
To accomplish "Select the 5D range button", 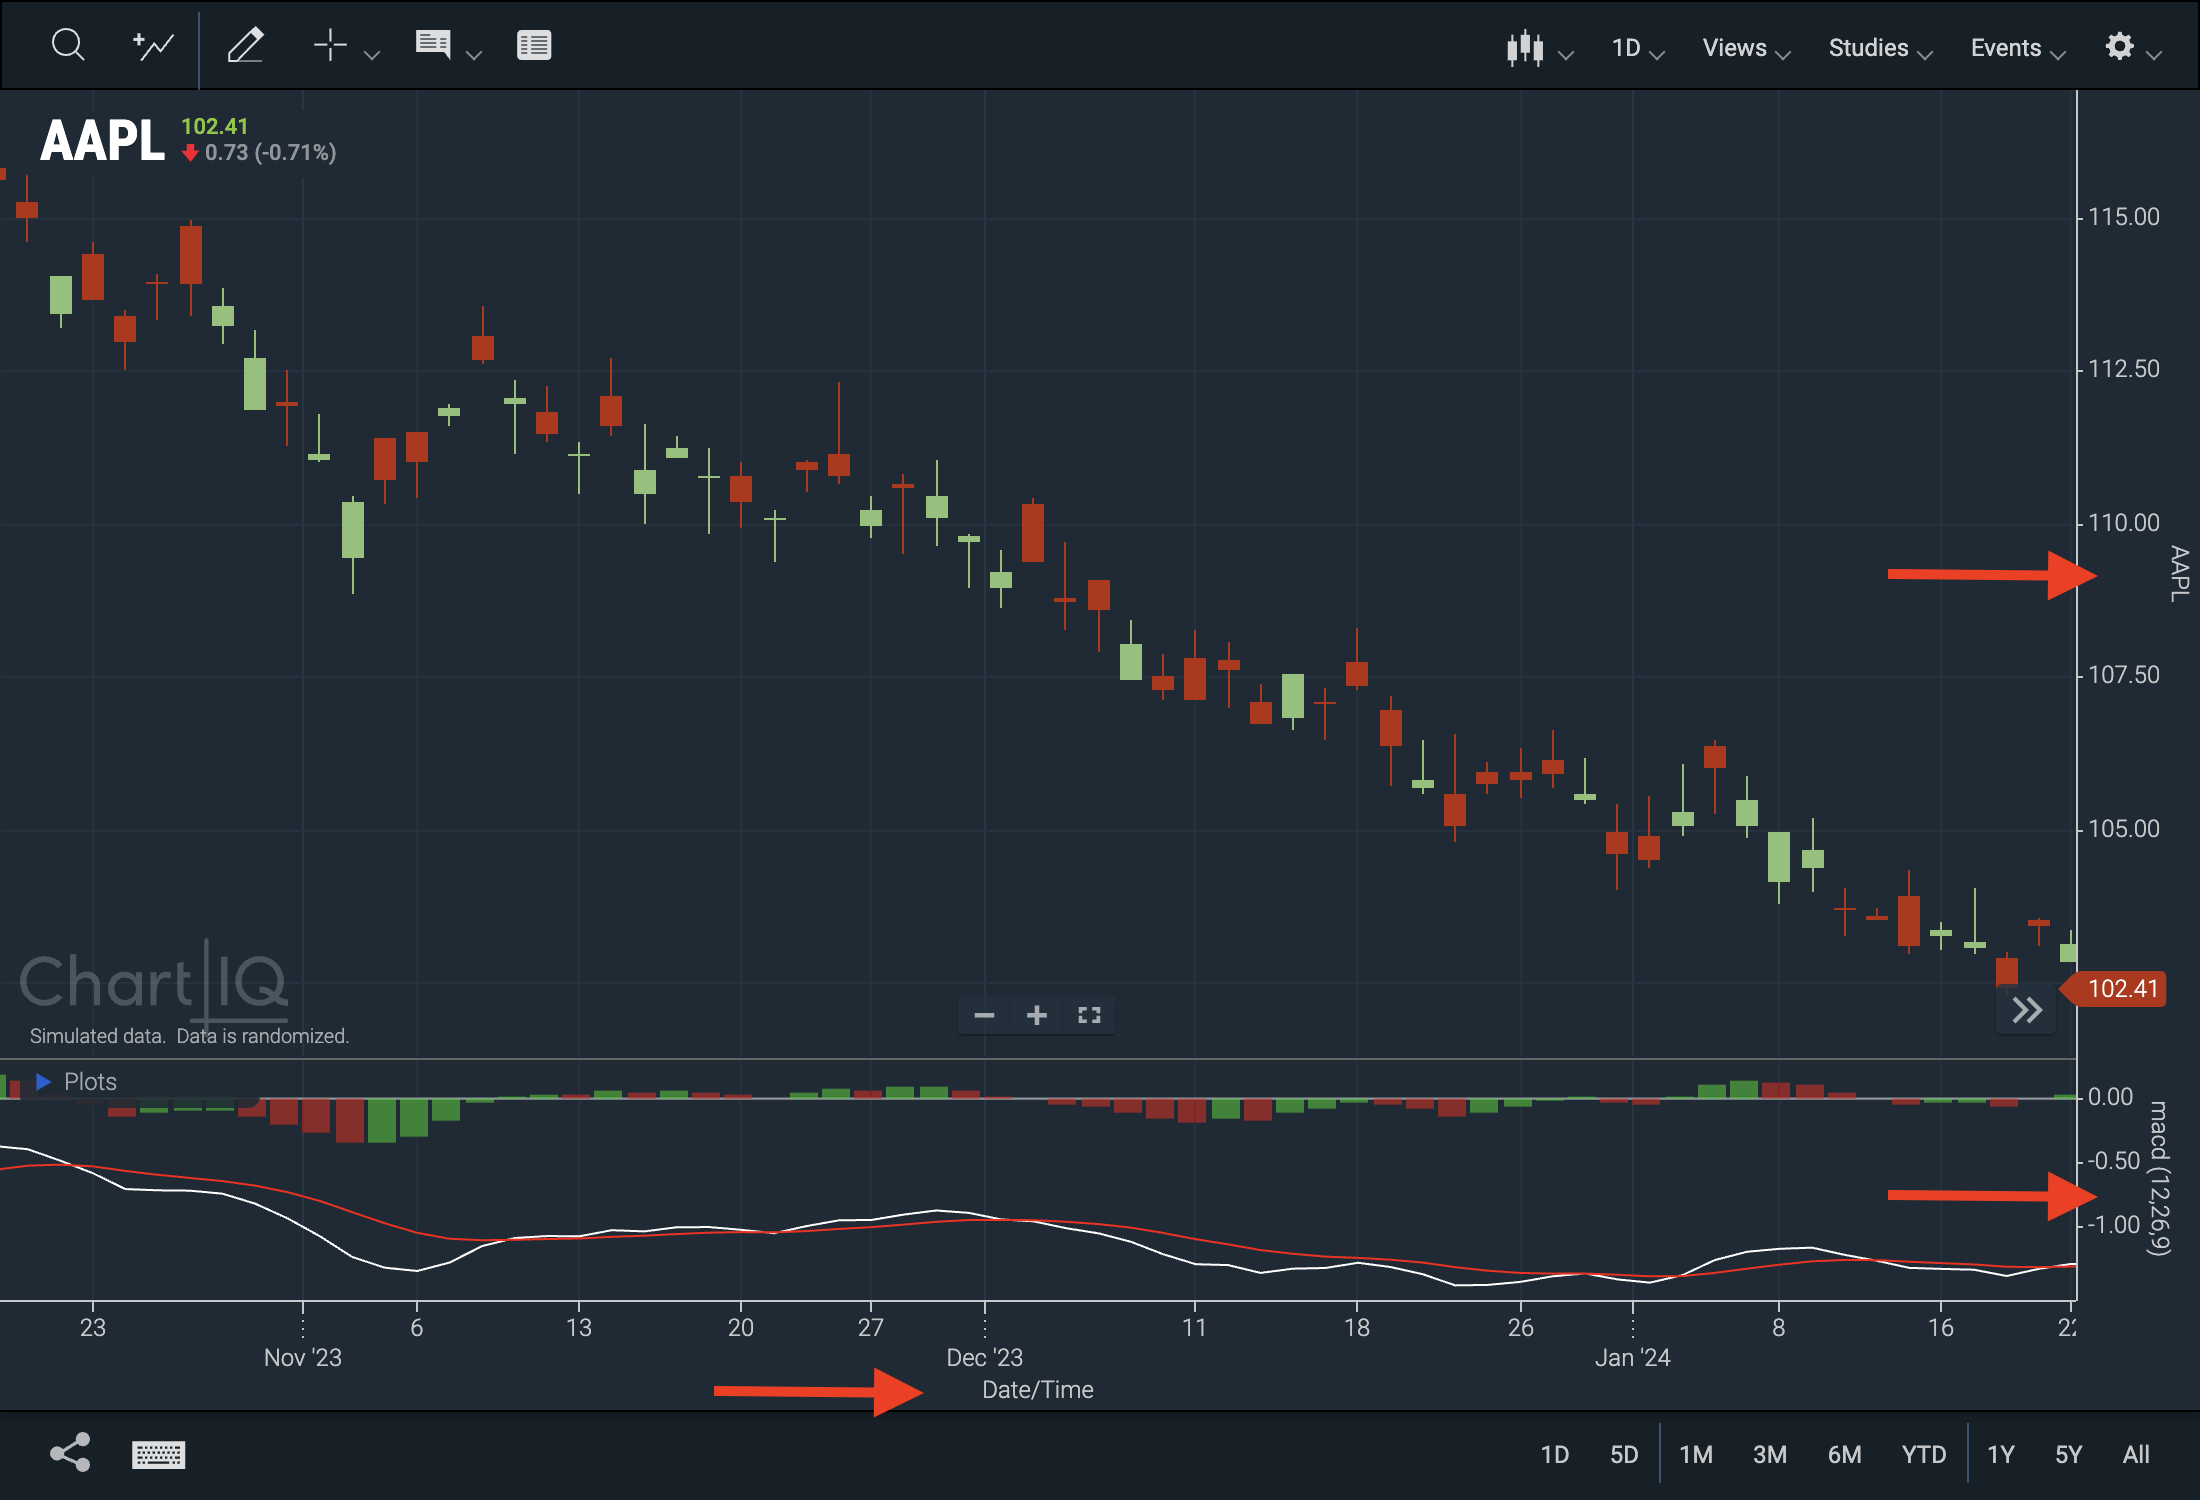I will pyautogui.click(x=1624, y=1455).
